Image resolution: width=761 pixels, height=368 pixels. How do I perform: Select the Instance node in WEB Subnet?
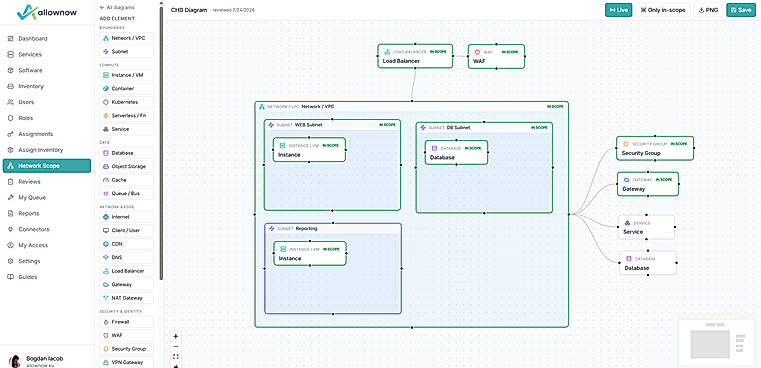309,150
